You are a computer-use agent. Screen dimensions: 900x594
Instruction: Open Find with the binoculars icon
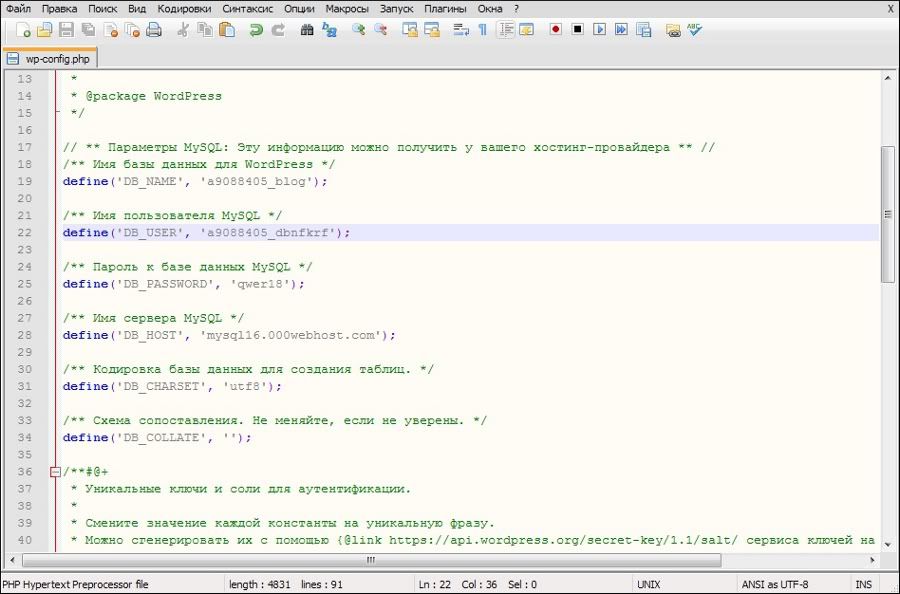pyautogui.click(x=307, y=30)
